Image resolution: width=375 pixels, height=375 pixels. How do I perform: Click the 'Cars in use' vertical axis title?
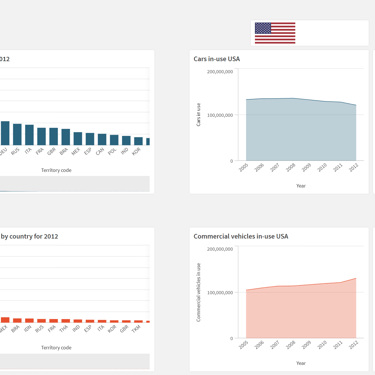tap(199, 115)
